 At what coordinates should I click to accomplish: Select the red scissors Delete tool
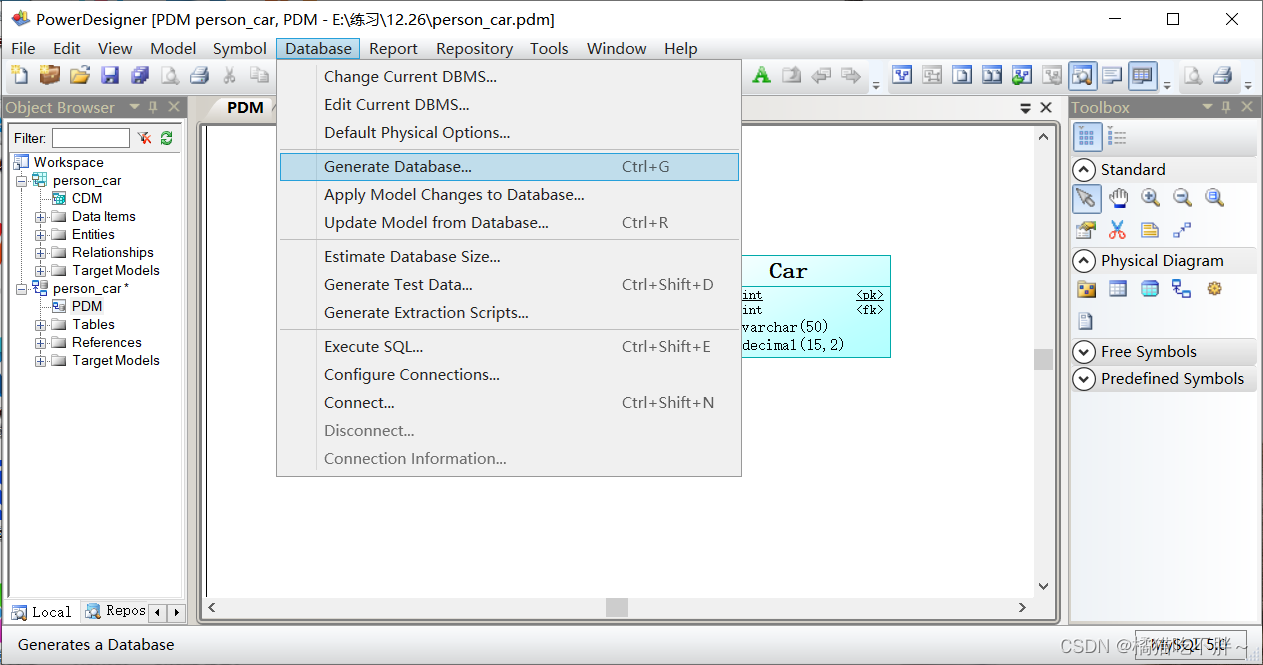click(1118, 230)
